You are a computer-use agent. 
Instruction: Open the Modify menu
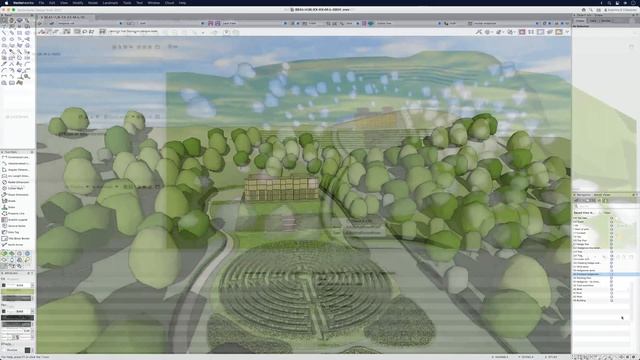tap(78, 2)
